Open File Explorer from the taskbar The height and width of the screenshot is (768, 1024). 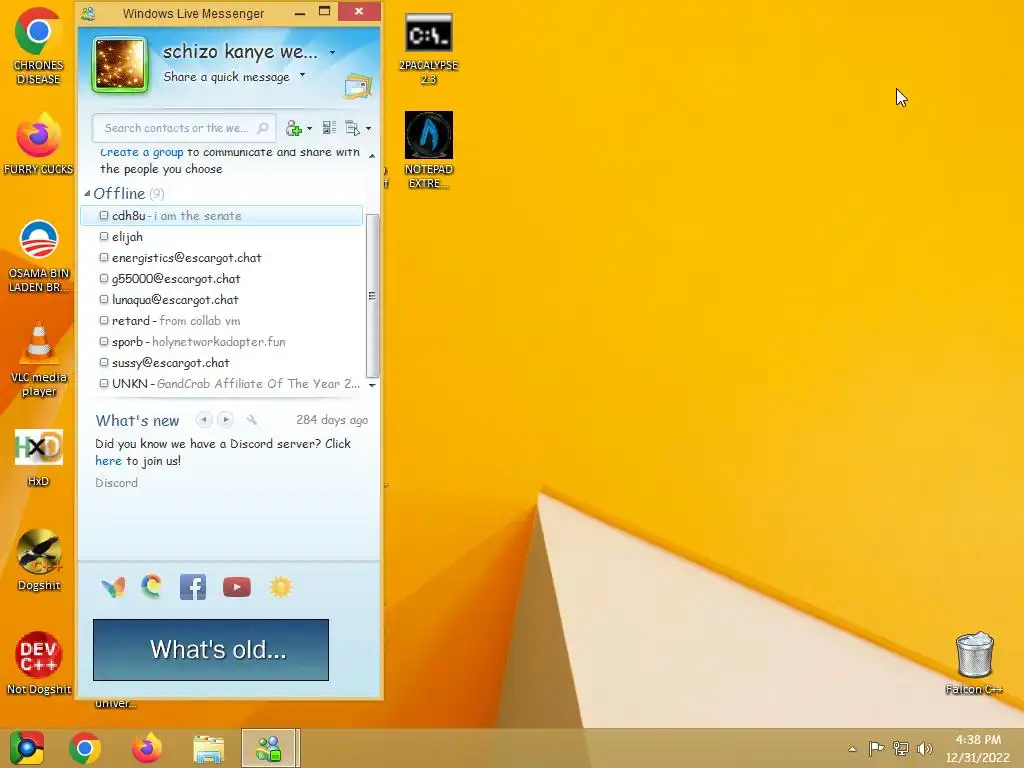tap(208, 748)
